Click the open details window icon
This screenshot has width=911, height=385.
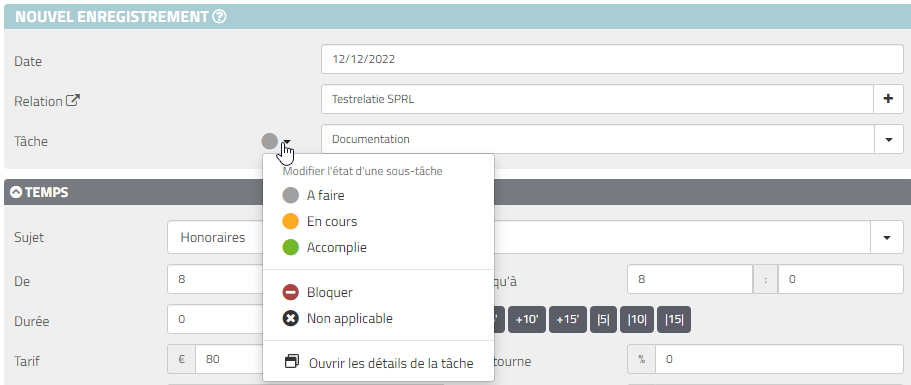[x=292, y=362]
